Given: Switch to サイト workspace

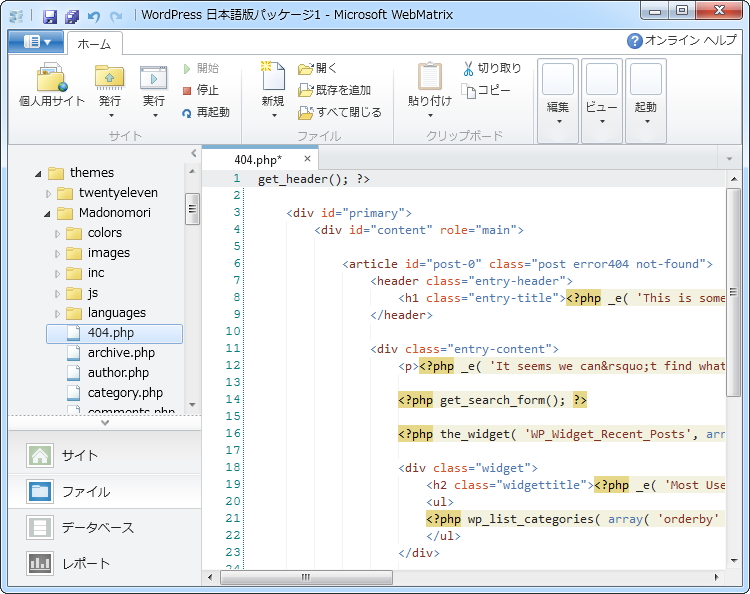Looking at the screenshot, I should pyautogui.click(x=105, y=455).
